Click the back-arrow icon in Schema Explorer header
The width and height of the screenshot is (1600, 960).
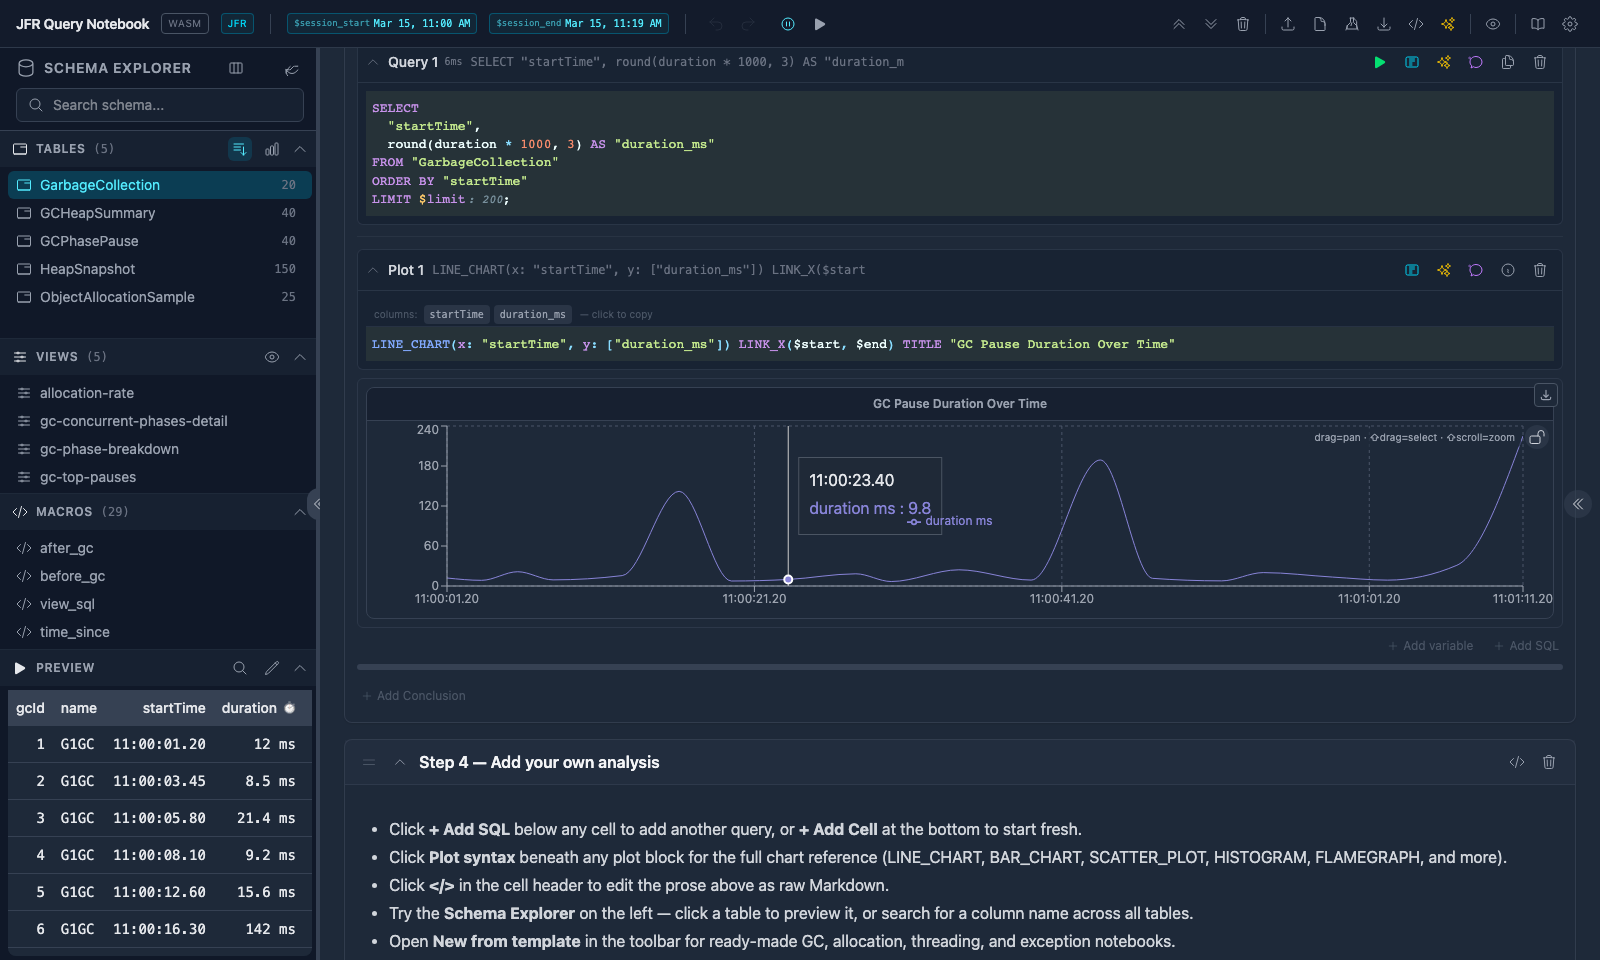[x=292, y=69]
